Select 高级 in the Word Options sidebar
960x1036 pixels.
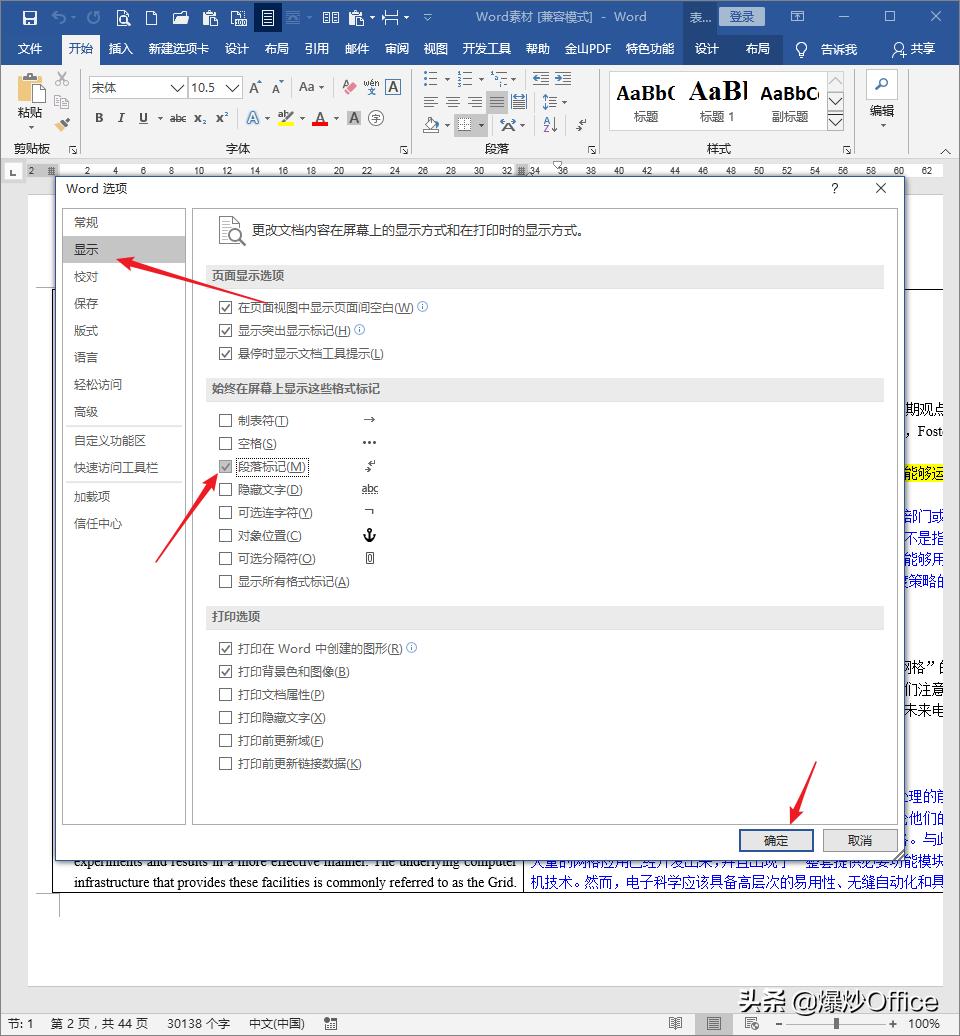(x=87, y=411)
